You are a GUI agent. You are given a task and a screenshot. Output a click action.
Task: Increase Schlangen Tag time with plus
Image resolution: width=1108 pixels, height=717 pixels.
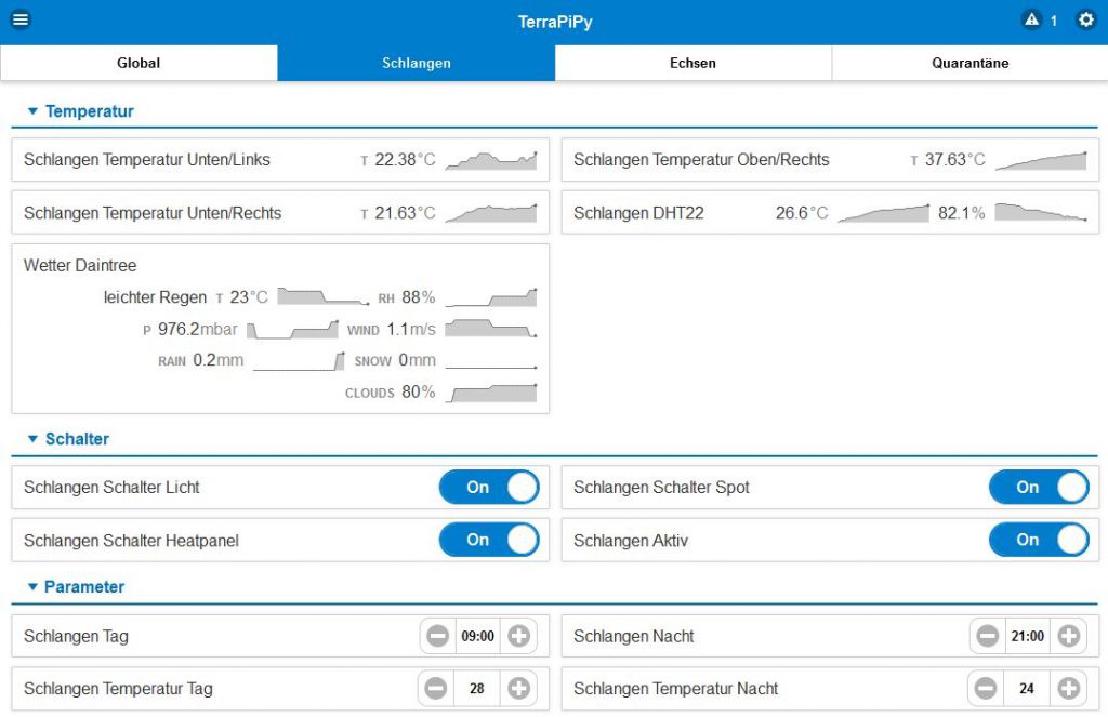point(518,636)
